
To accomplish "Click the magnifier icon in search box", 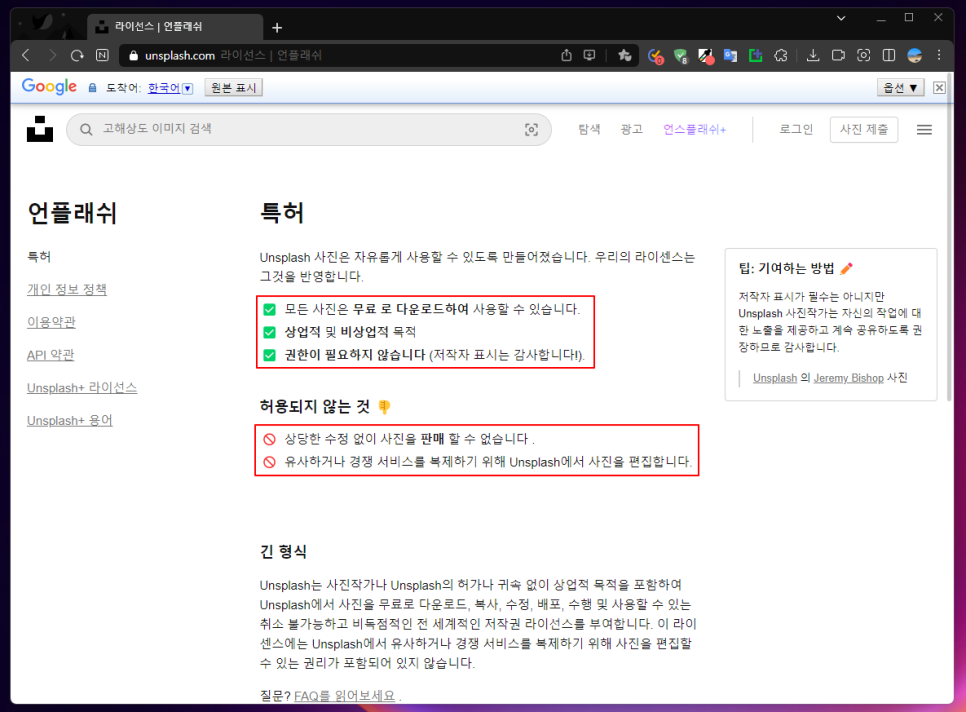I will click(x=86, y=129).
